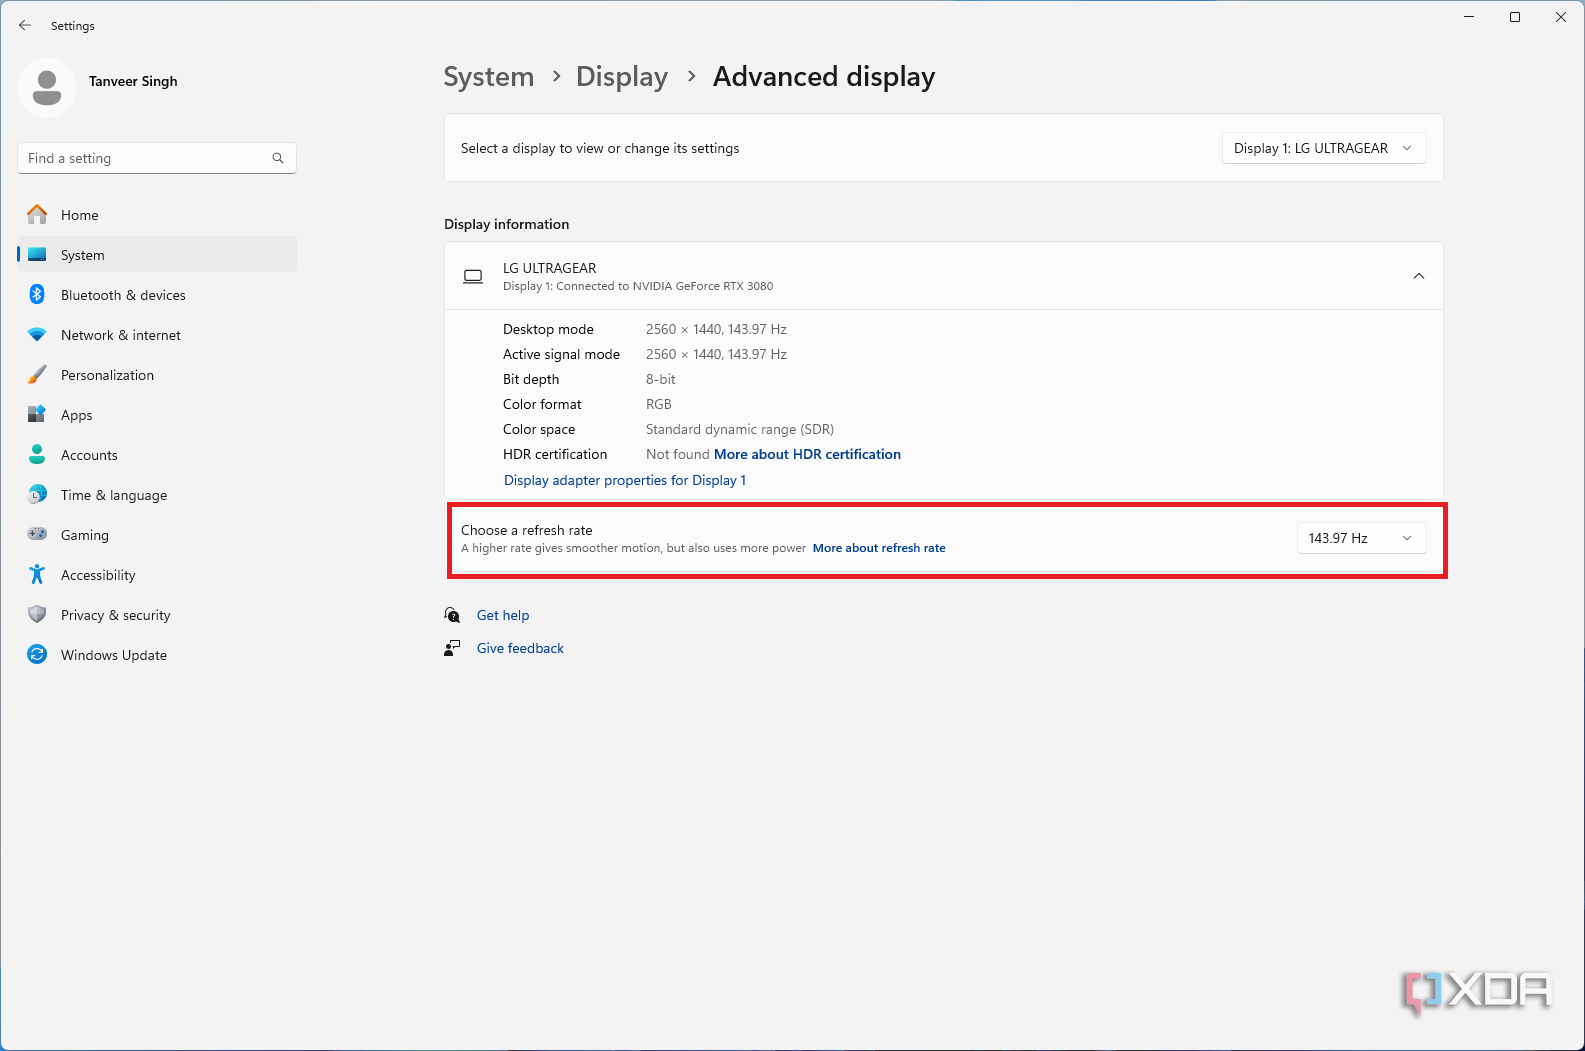
Task: Minimize the Settings window
Action: (1469, 17)
